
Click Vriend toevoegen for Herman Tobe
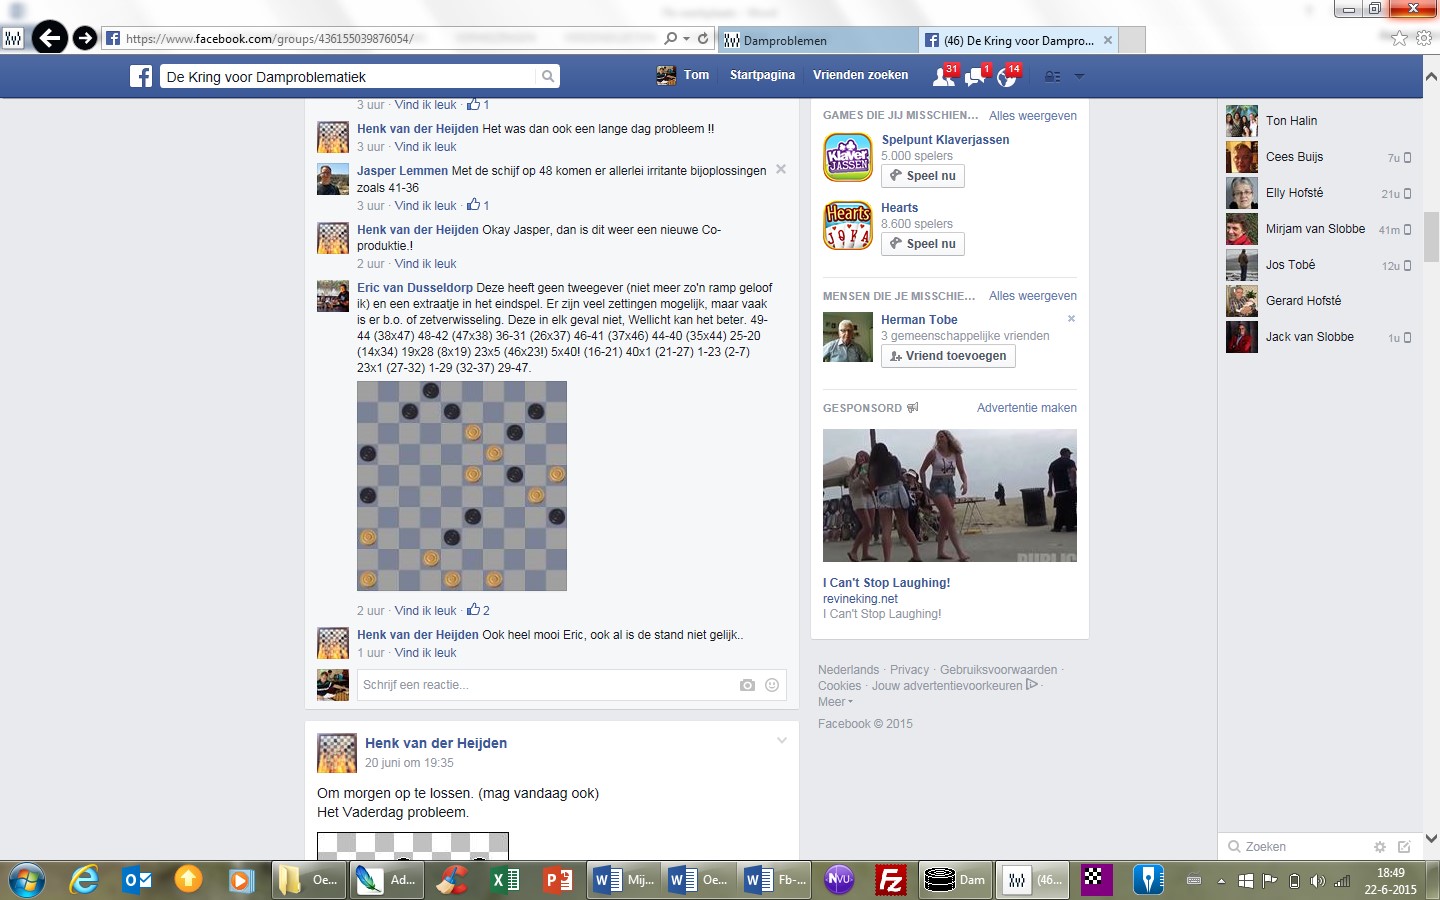click(948, 356)
